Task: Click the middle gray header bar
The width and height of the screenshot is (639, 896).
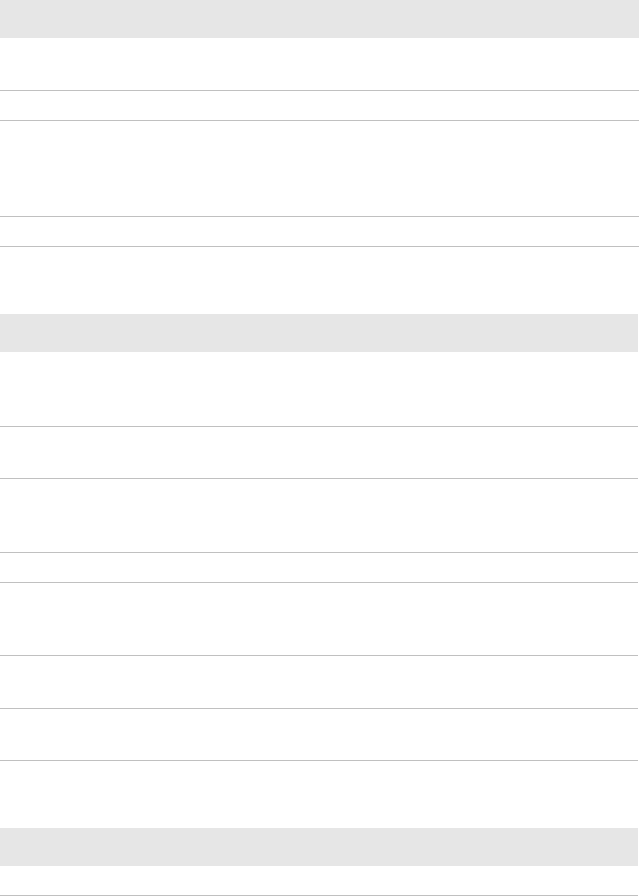Action: tap(319, 333)
